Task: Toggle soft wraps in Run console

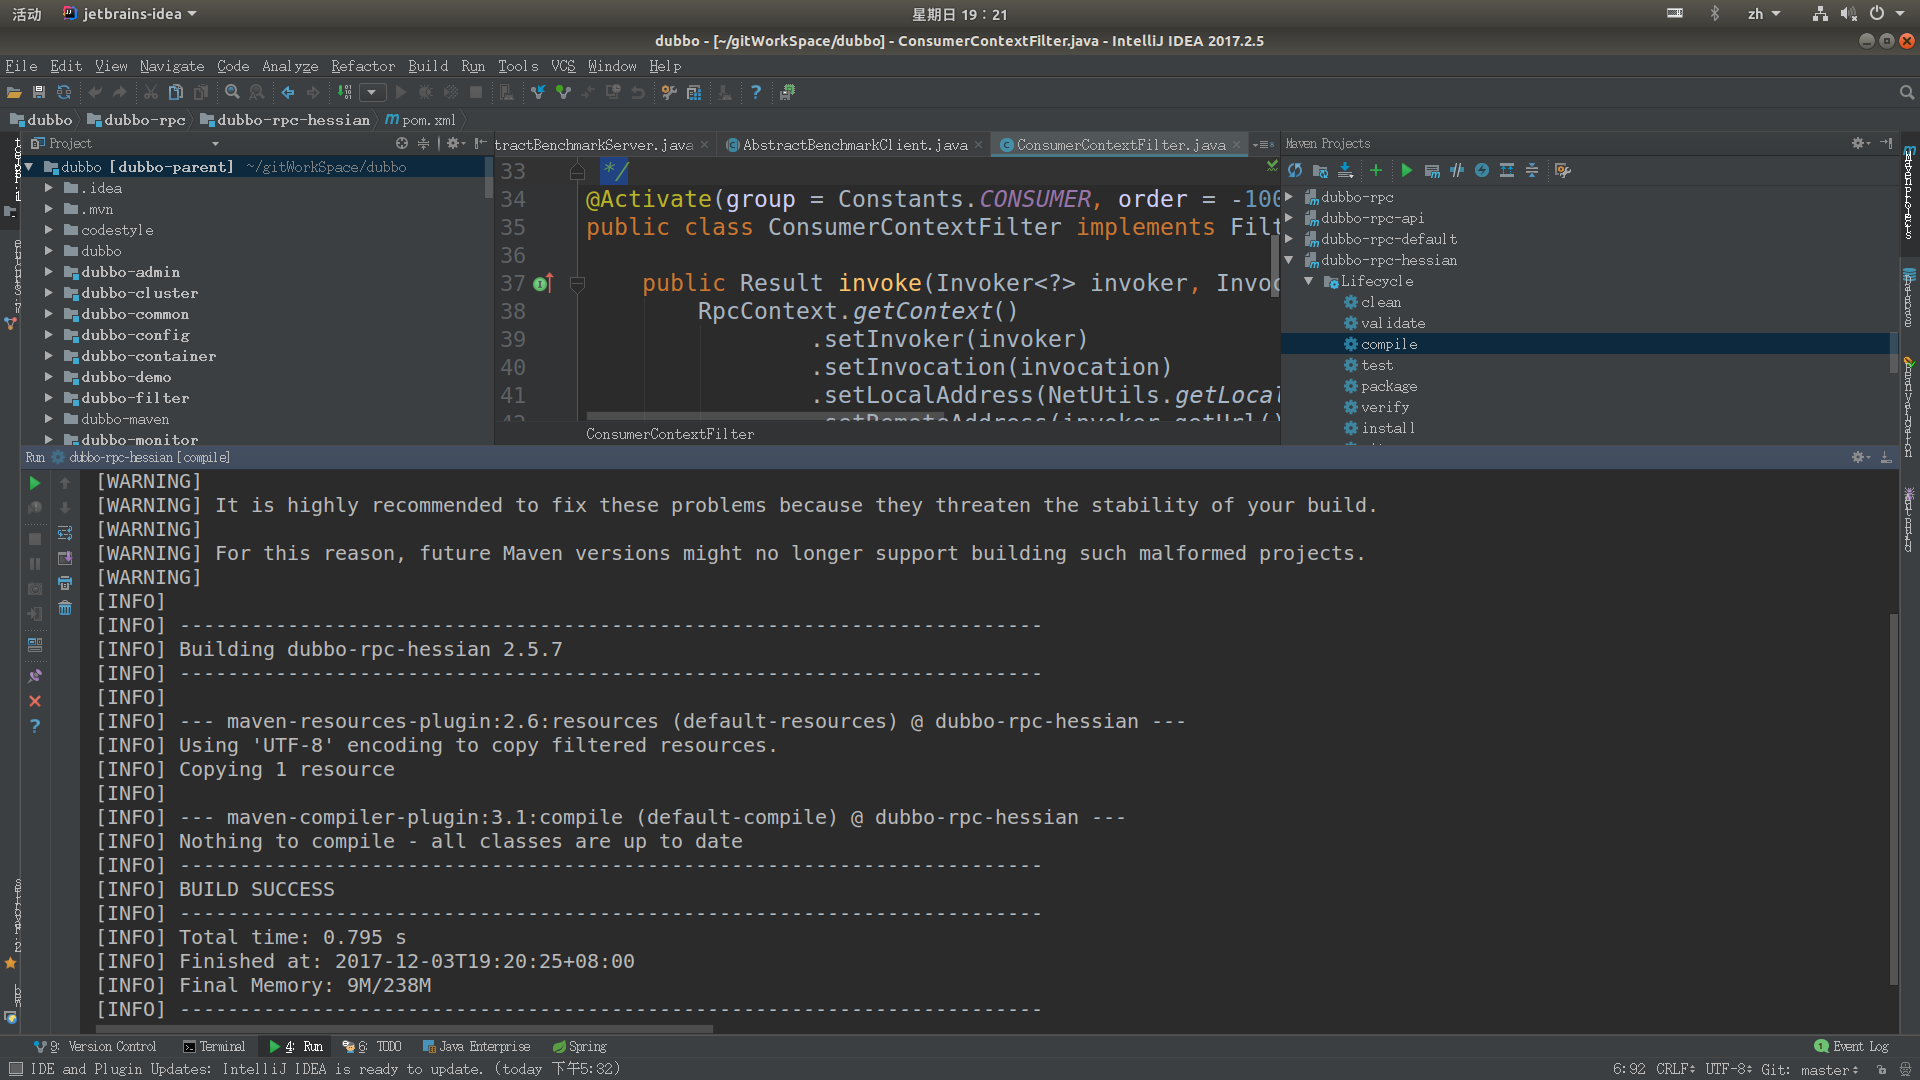Action: pyautogui.click(x=65, y=533)
